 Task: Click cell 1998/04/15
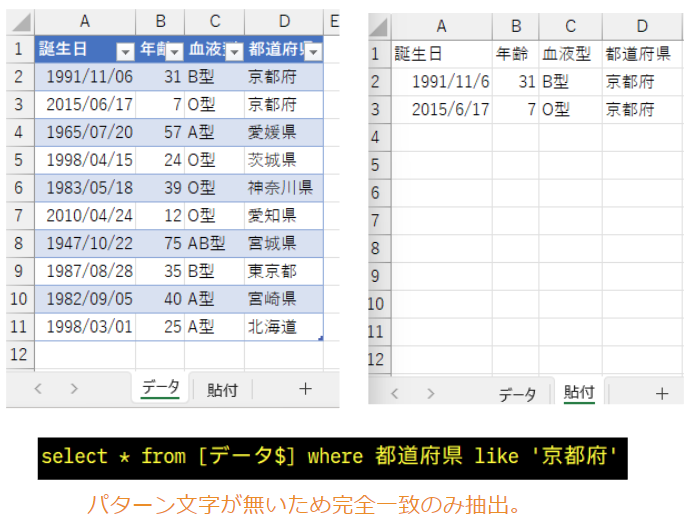[x=85, y=160]
